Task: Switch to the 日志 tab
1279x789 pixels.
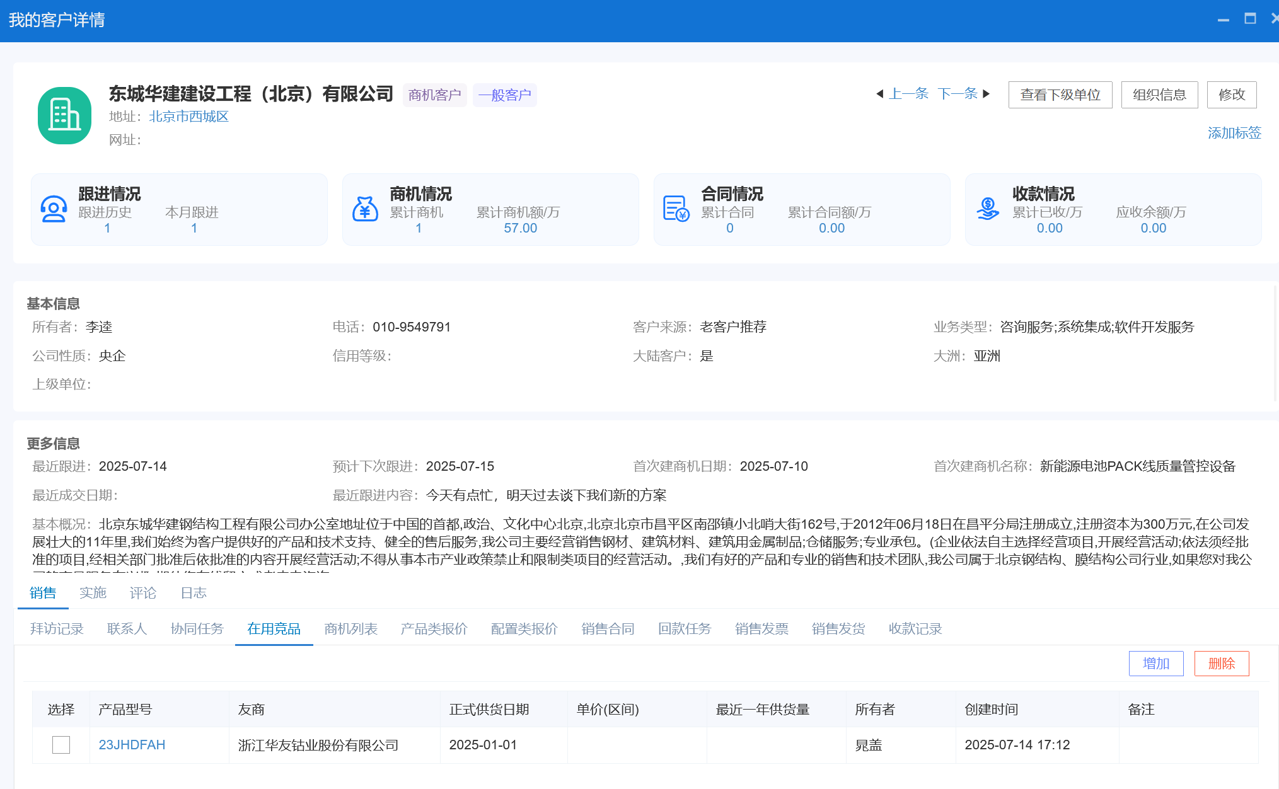Action: click(x=192, y=592)
